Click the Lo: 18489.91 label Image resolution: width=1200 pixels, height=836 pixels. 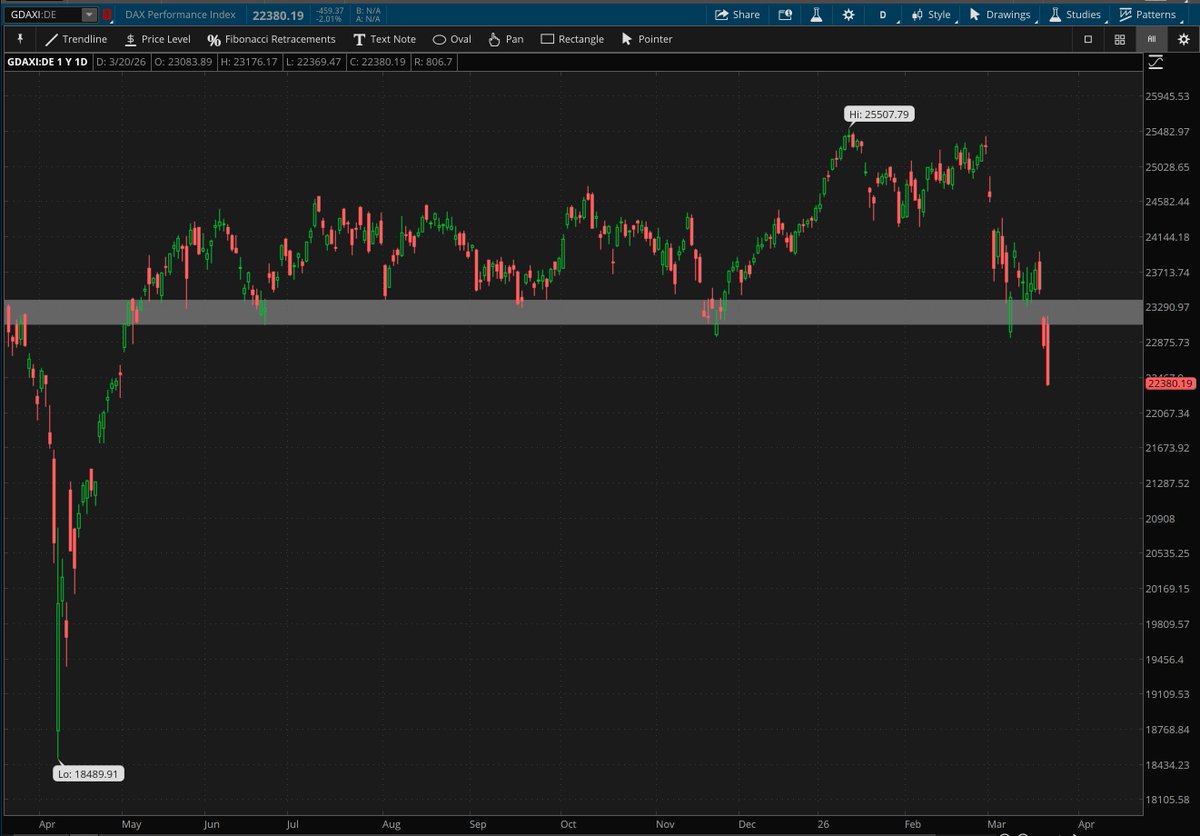(x=90, y=773)
